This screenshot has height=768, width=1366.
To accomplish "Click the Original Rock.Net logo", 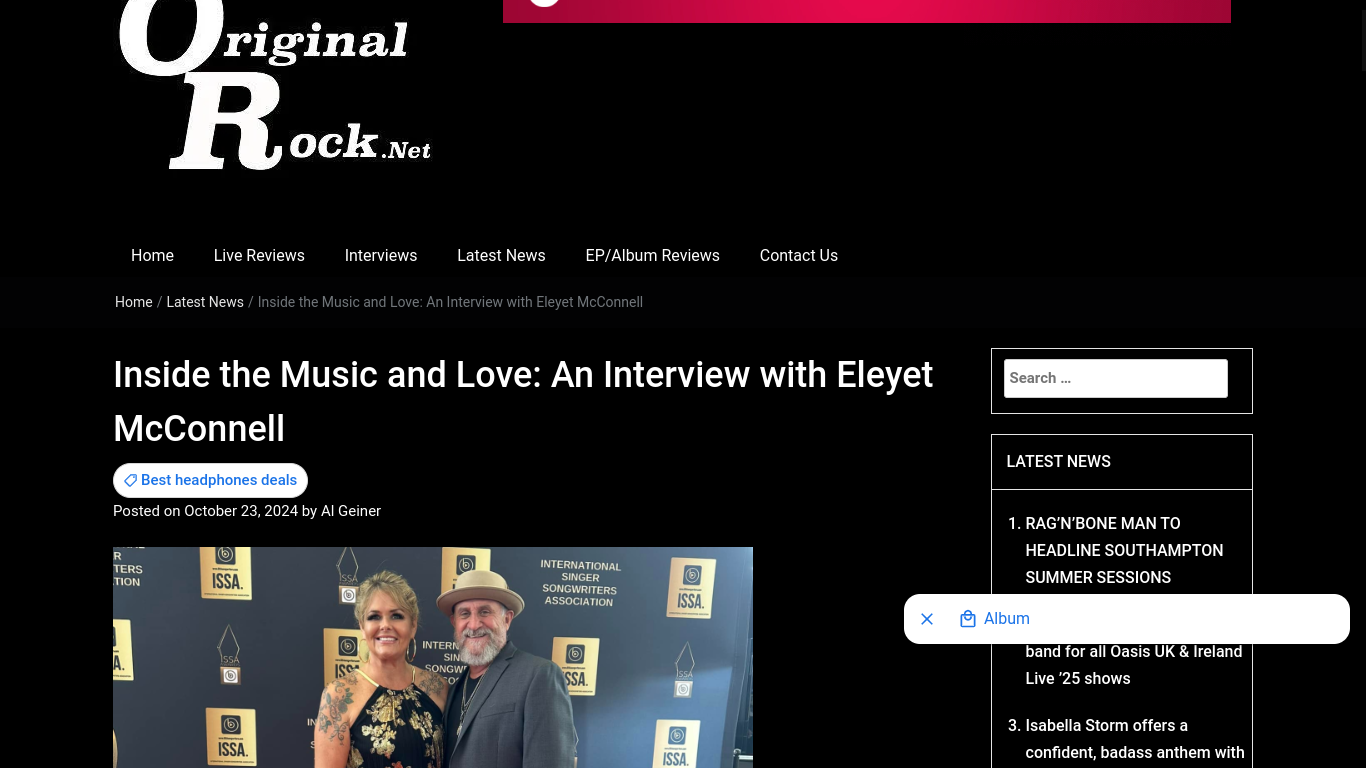I will [275, 85].
